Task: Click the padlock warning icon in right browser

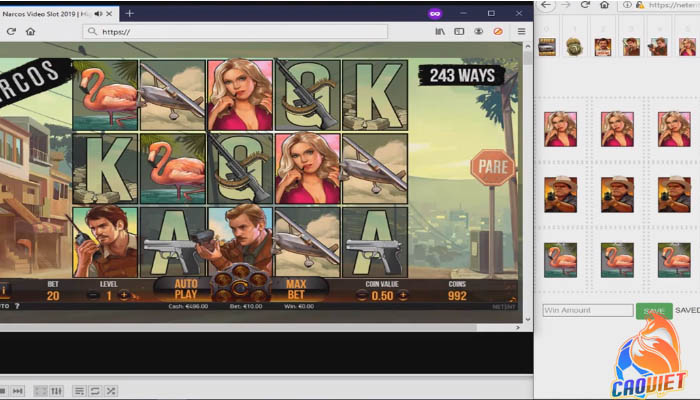Action: (640, 5)
